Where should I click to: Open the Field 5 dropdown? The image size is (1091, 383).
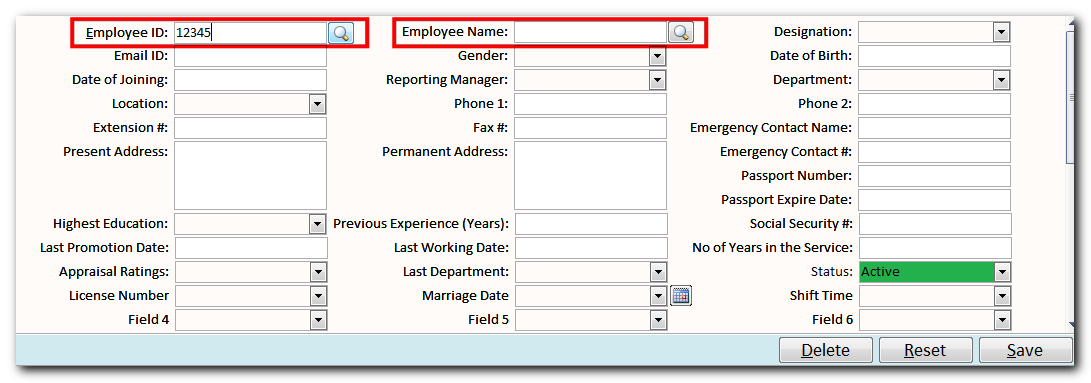tap(658, 320)
